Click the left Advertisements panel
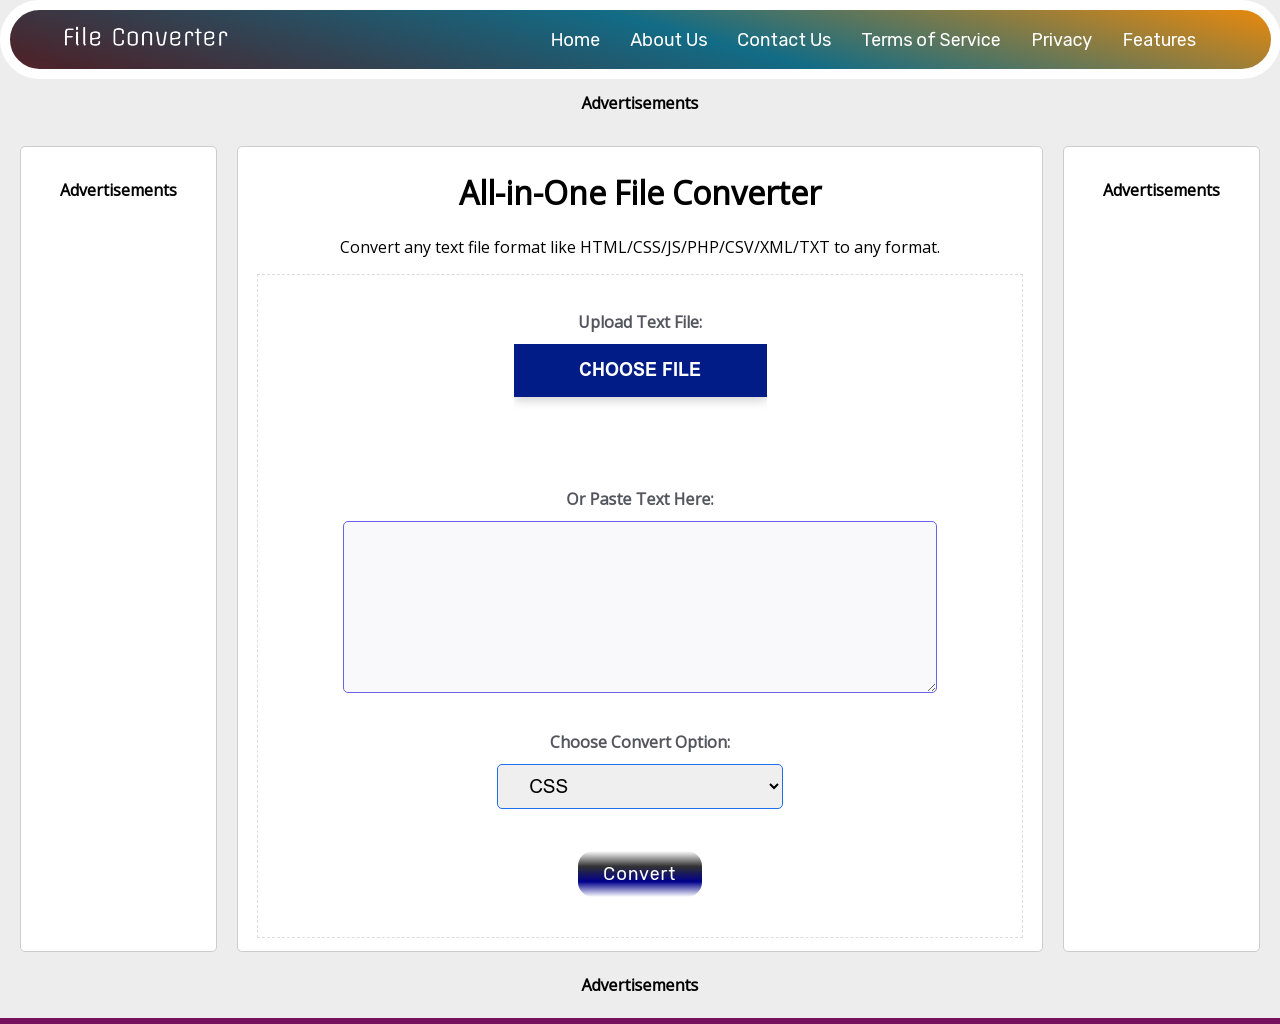 tap(118, 548)
